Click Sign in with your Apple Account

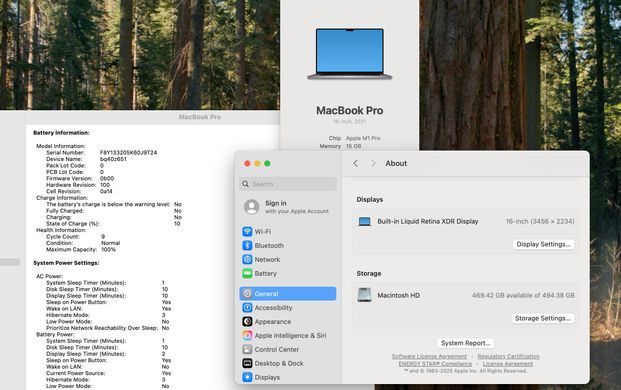pyautogui.click(x=288, y=207)
